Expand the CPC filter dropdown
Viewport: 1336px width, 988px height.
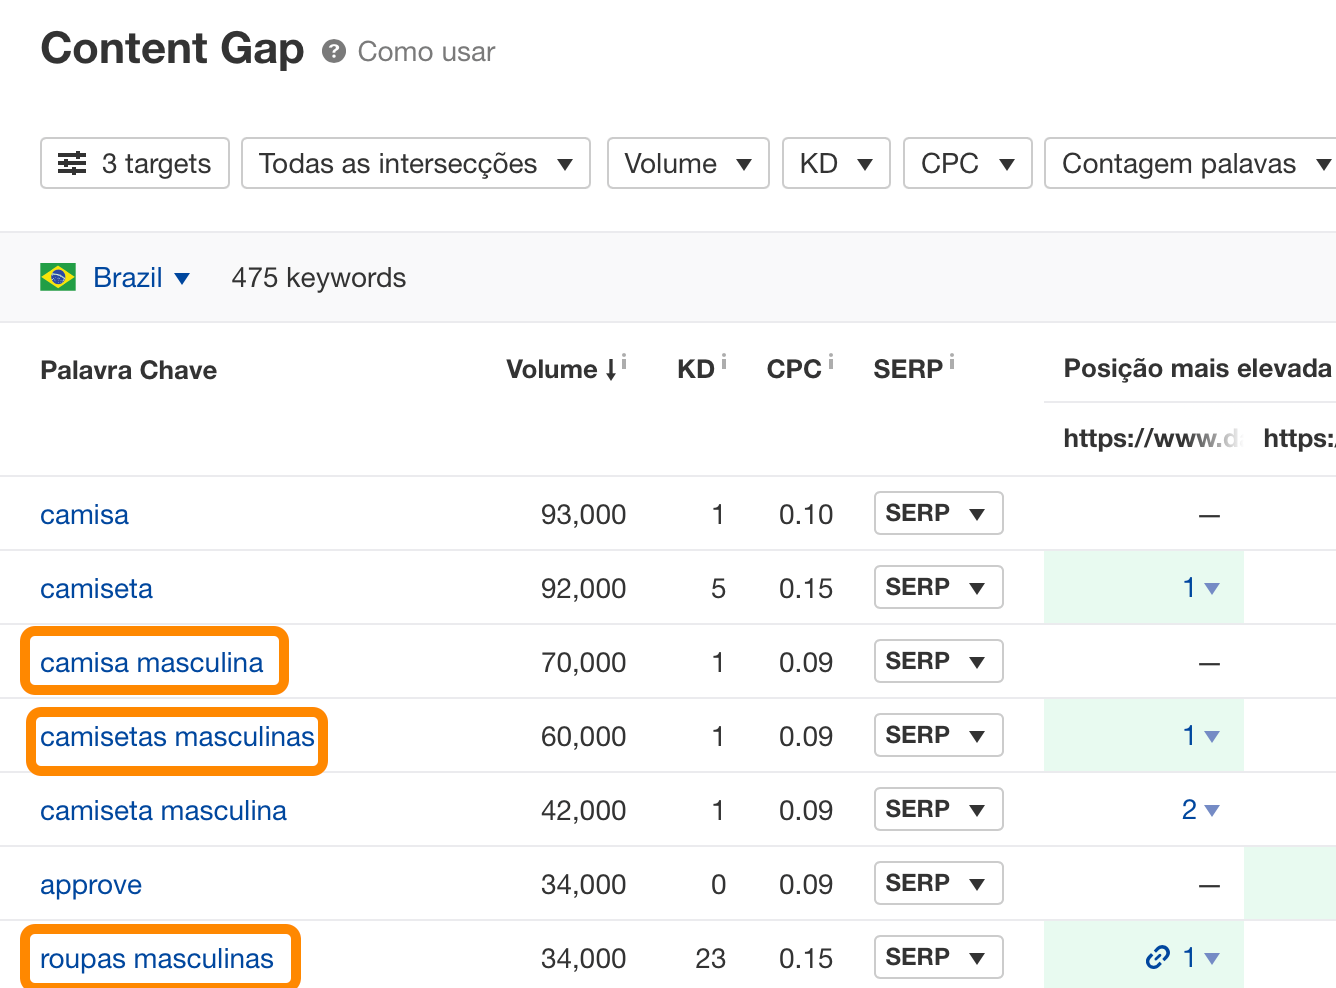[967, 163]
